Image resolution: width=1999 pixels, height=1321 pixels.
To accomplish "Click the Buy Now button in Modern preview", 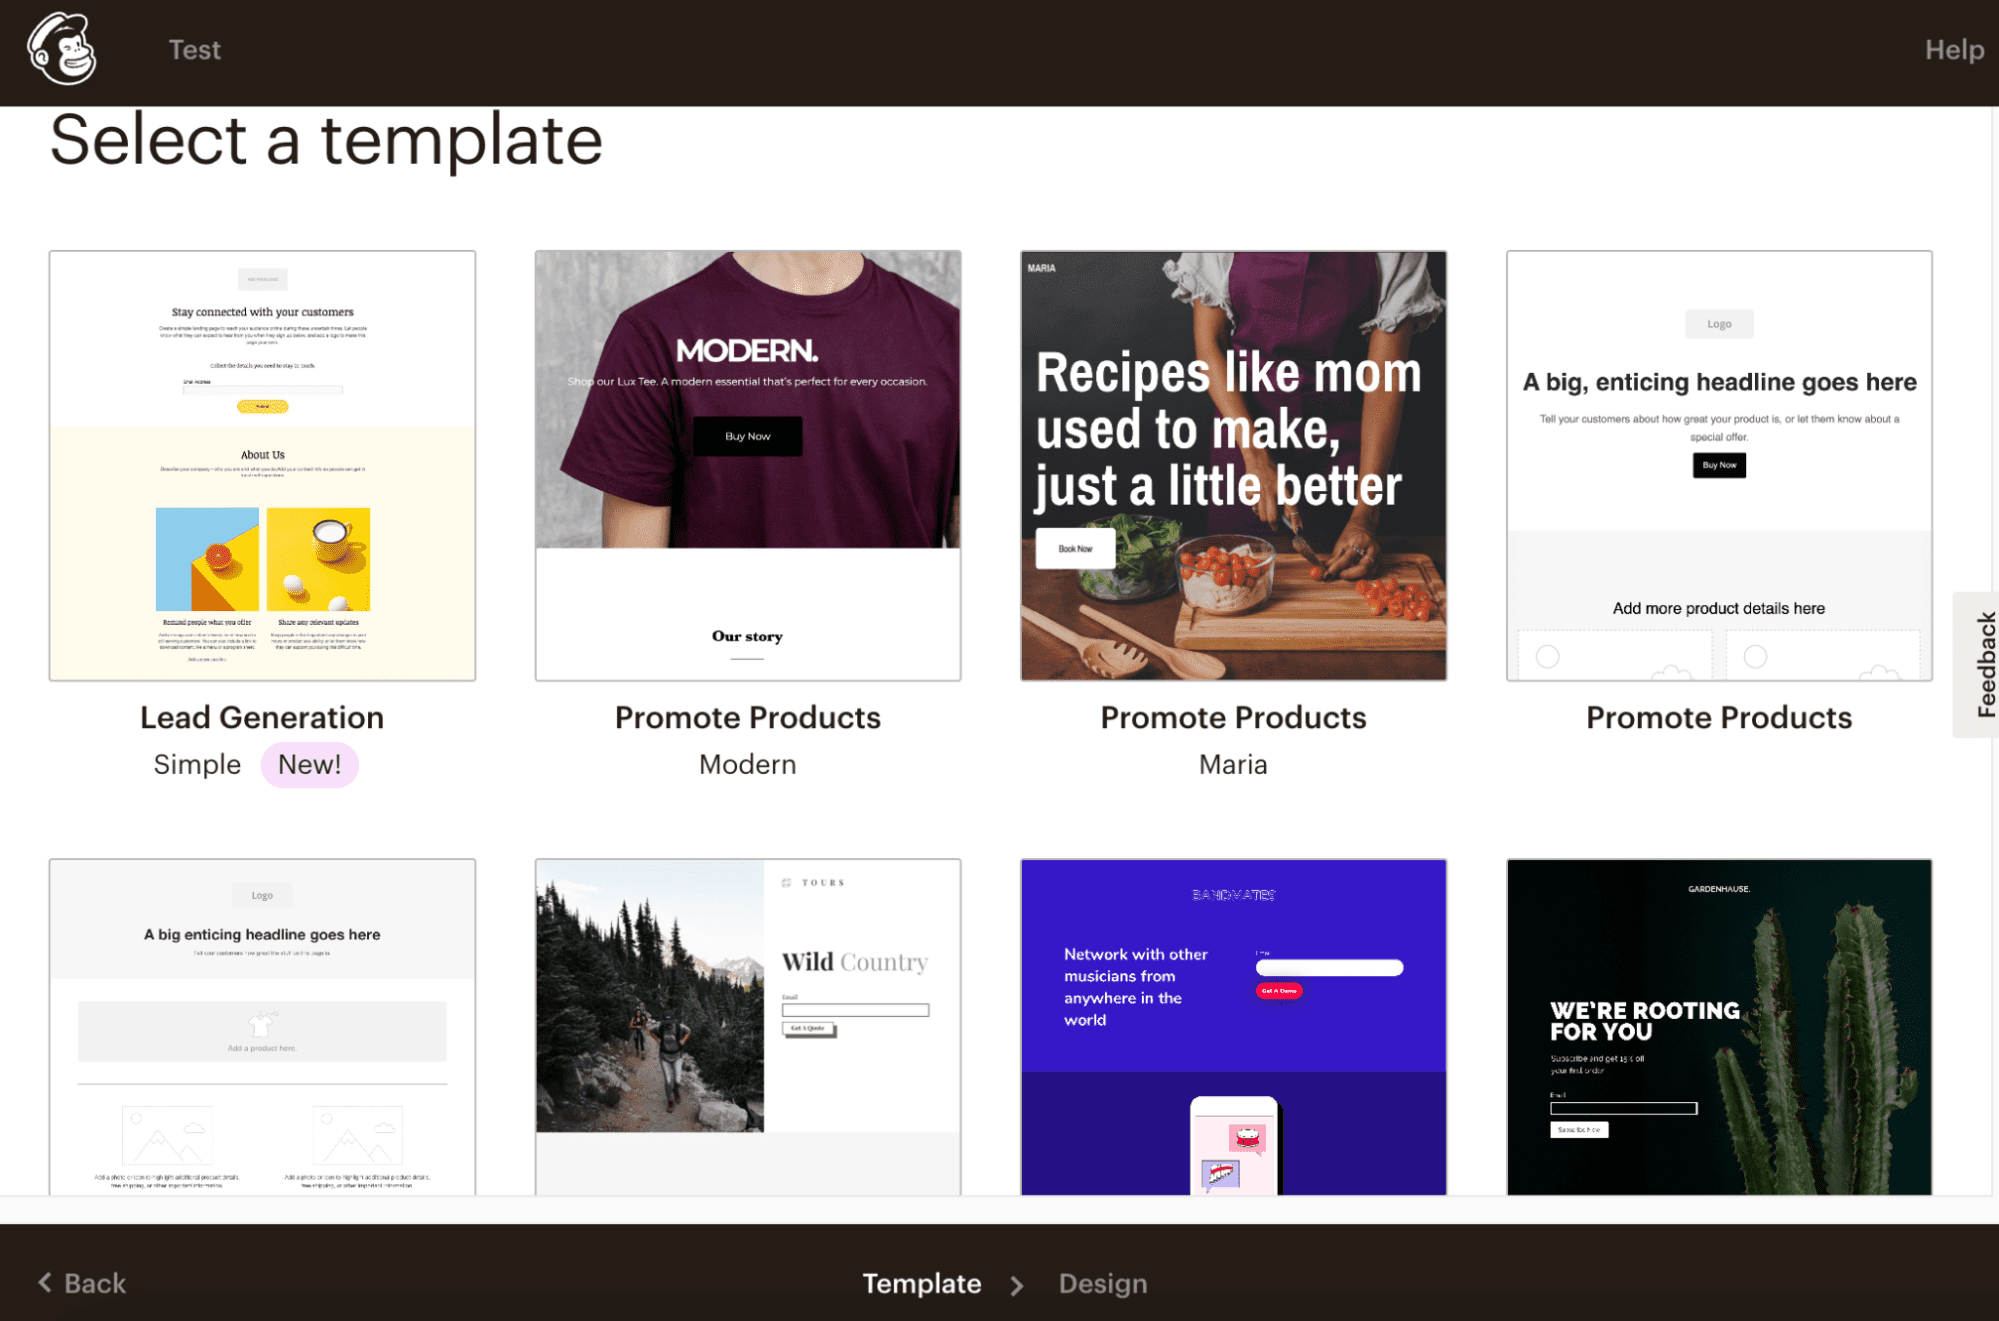I will (747, 435).
